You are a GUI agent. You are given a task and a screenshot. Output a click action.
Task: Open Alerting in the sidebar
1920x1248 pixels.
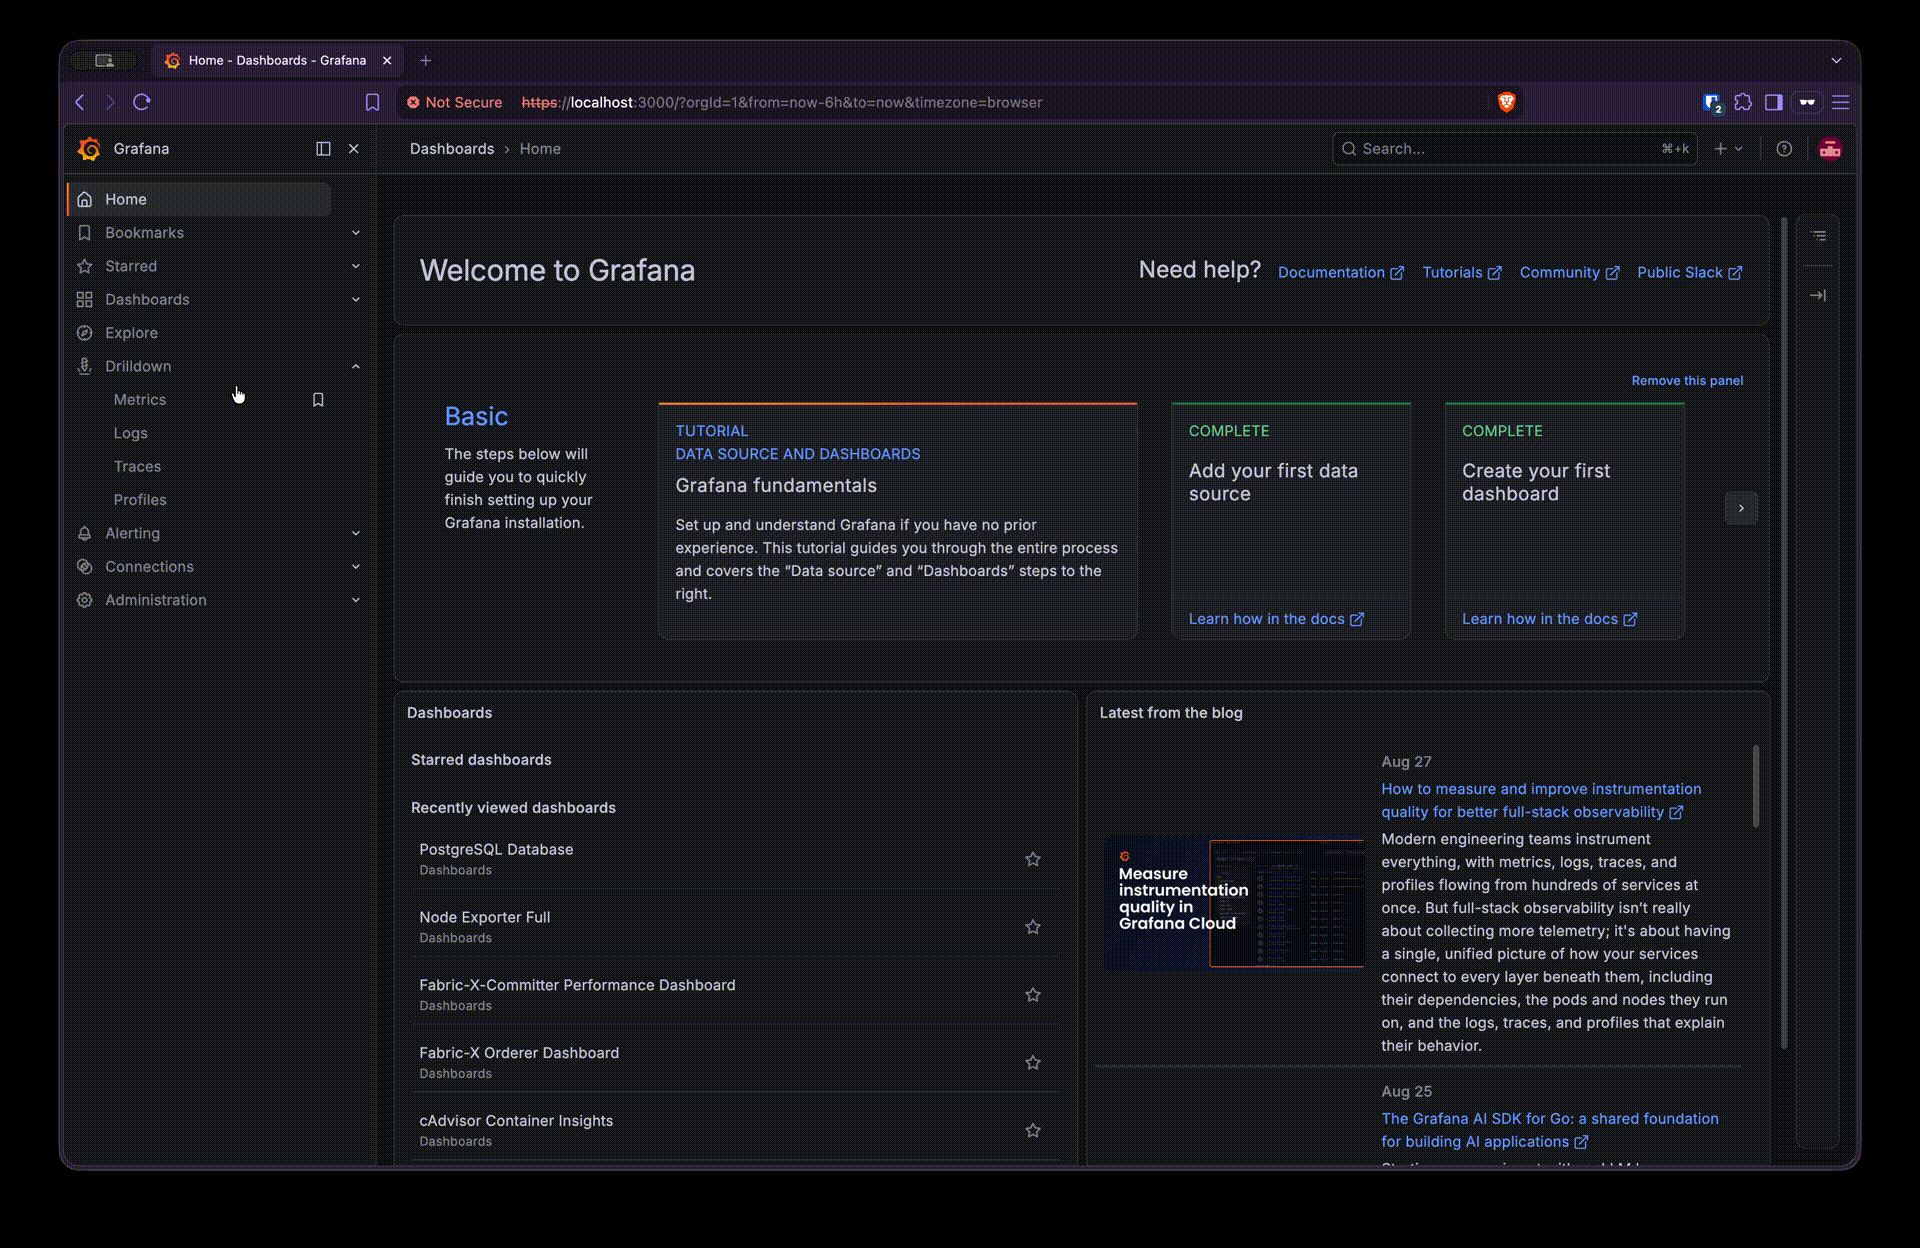pos(132,533)
